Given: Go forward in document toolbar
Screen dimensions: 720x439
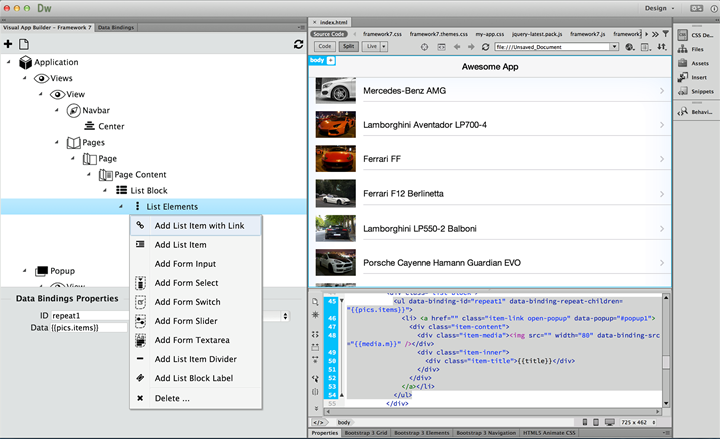Looking at the screenshot, I should pyautogui.click(x=471, y=47).
